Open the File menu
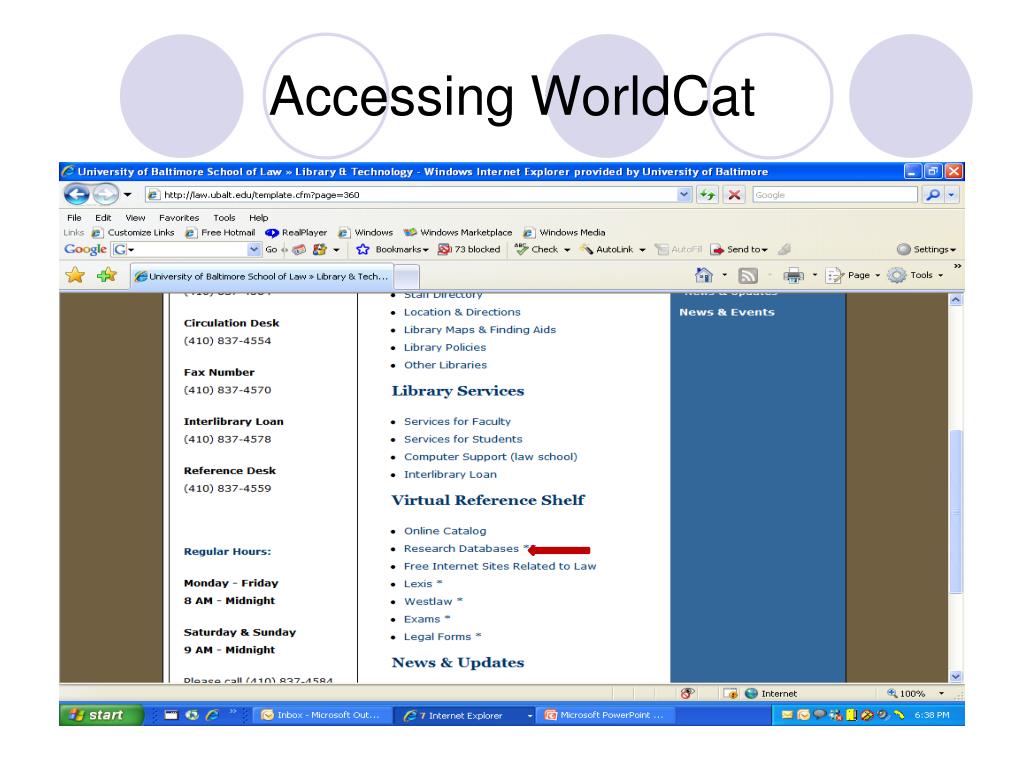The width and height of the screenshot is (1024, 768). pos(74,217)
